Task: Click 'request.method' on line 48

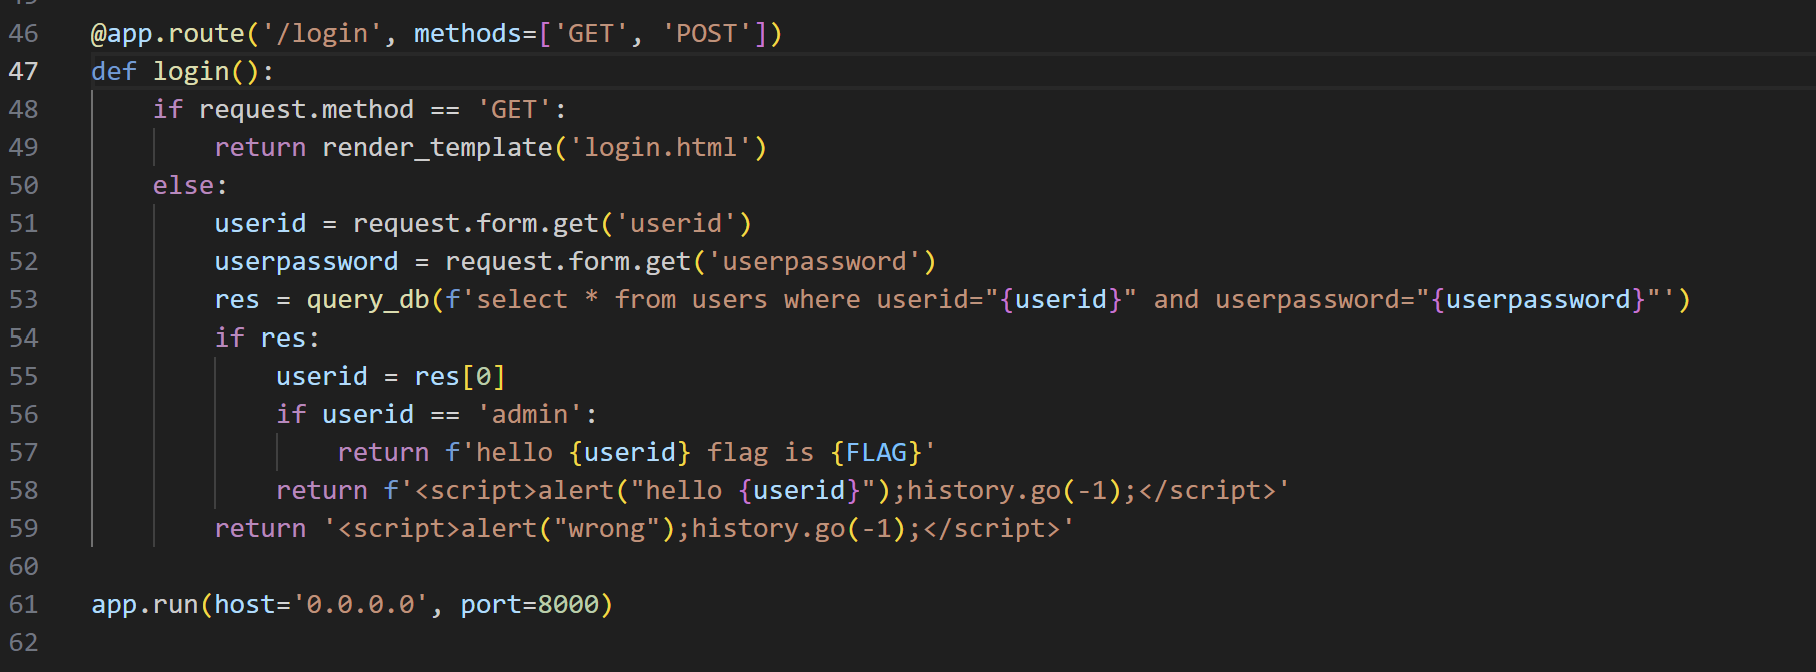Action: tap(306, 109)
